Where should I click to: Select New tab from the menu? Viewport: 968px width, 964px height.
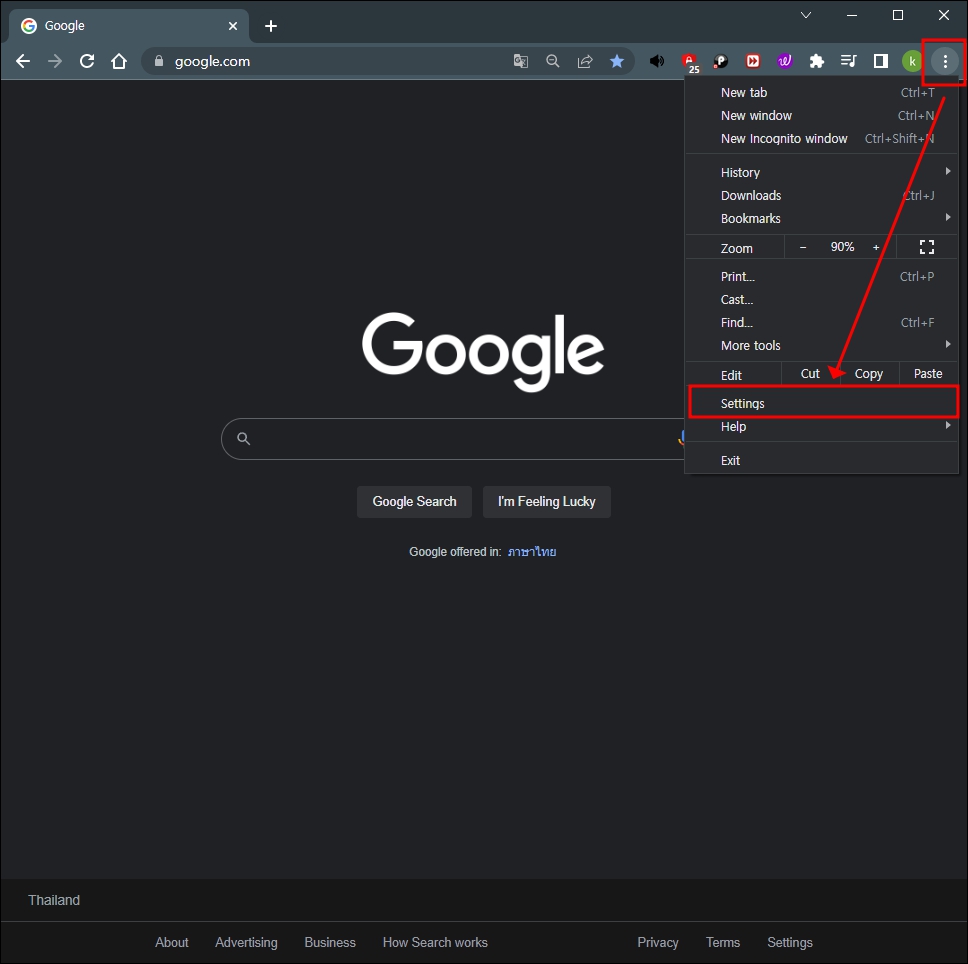[x=822, y=93]
